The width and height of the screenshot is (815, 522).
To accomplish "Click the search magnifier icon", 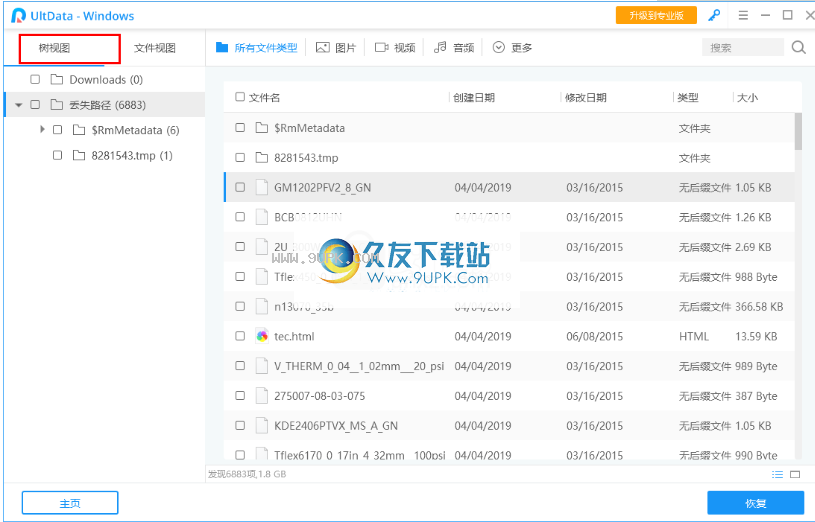I will click(798, 48).
